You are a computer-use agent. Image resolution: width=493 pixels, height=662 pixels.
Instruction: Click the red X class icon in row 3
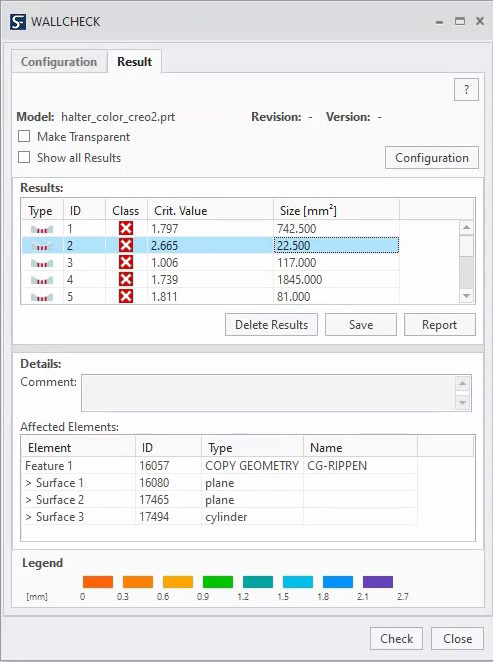tap(126, 263)
